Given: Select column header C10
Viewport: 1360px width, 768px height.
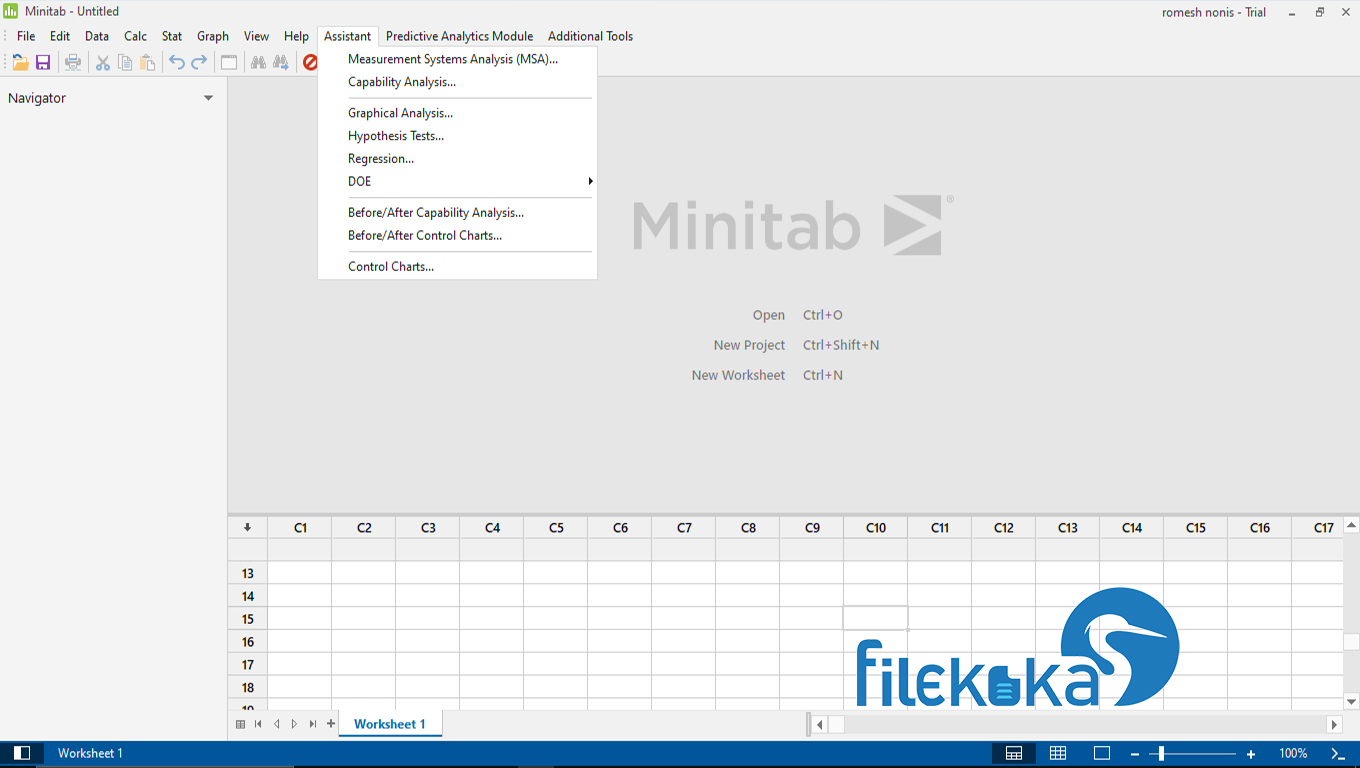Looking at the screenshot, I should [x=876, y=528].
